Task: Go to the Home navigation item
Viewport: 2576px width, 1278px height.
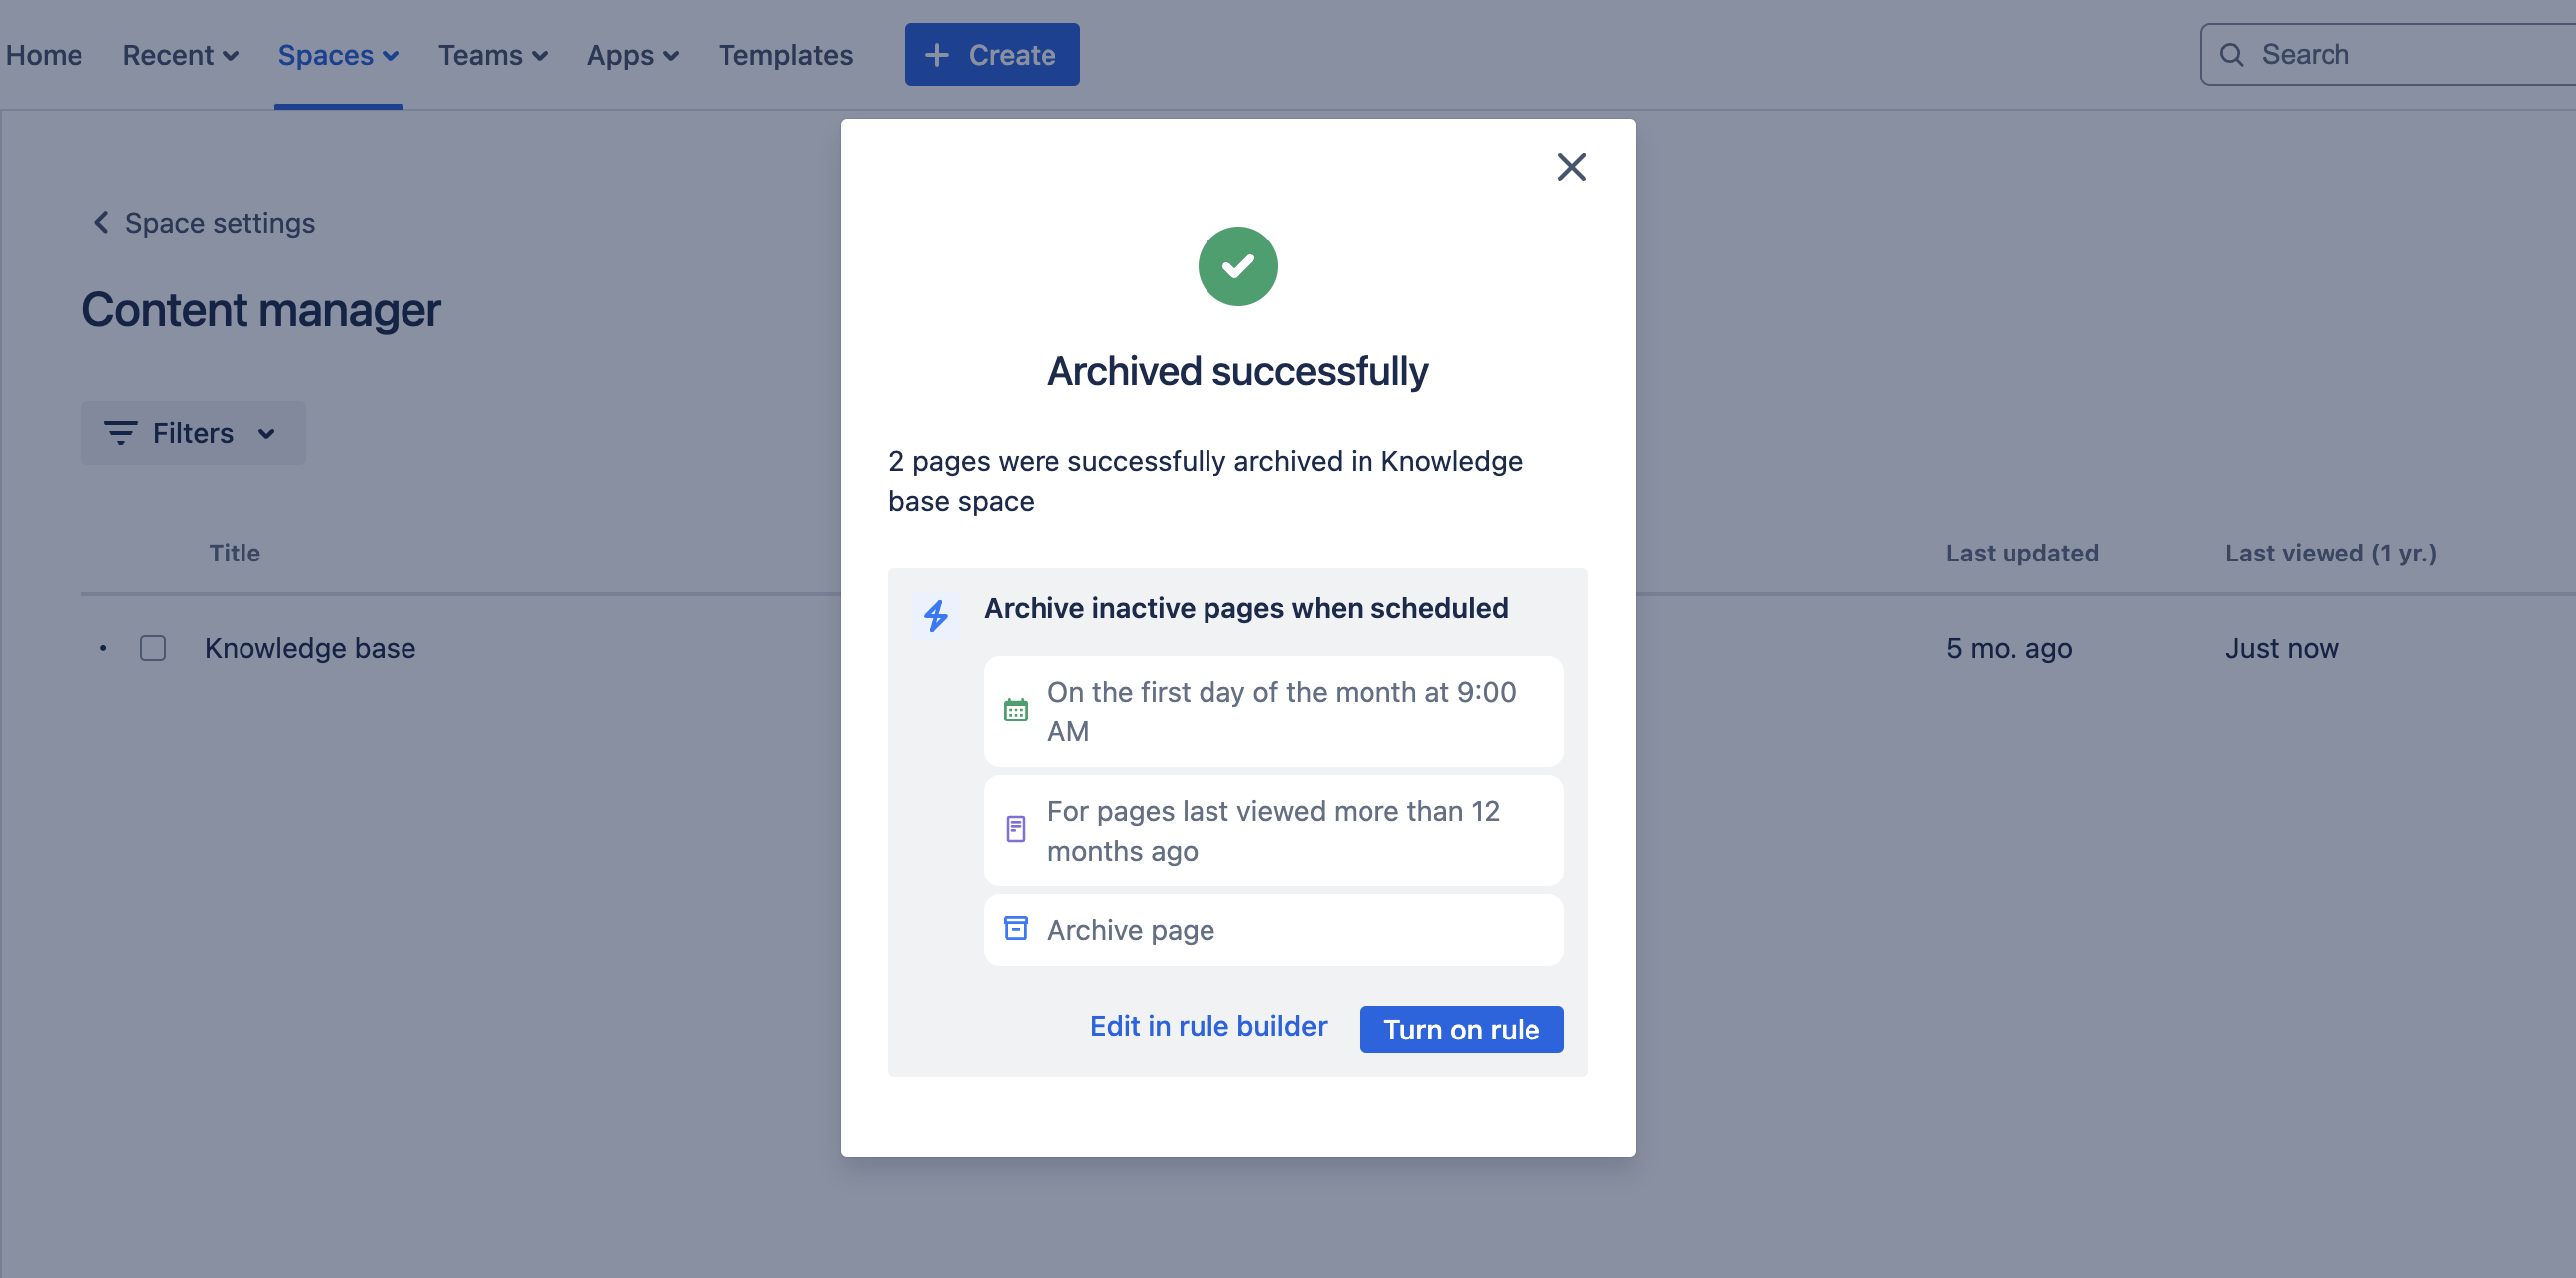Action: pyautogui.click(x=44, y=54)
